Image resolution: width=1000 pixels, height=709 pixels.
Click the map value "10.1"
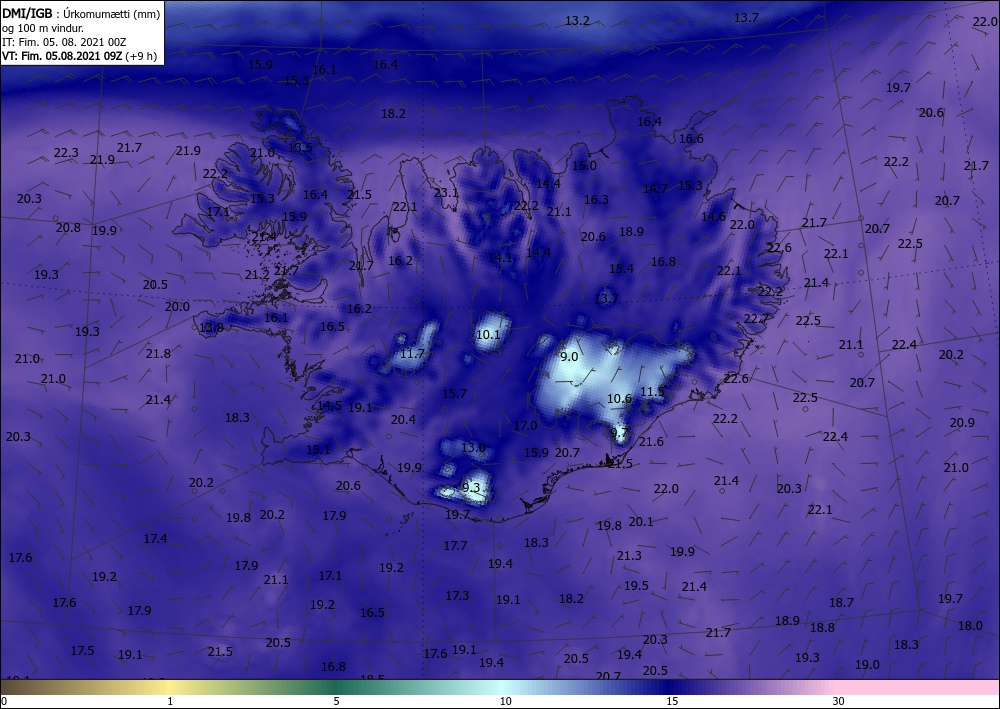click(488, 334)
